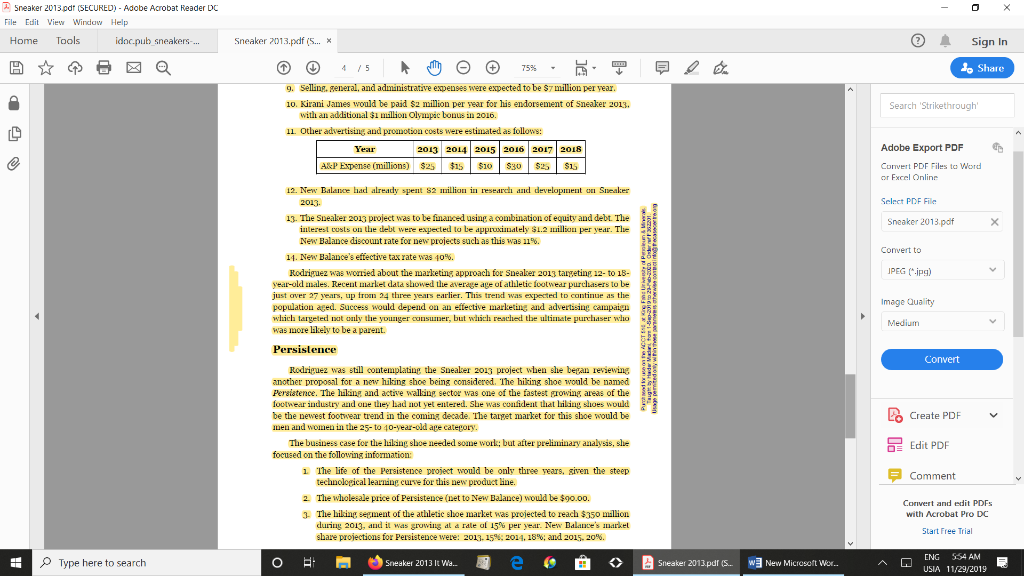The width and height of the screenshot is (1024, 576).
Task: Open the Help question mark icon
Action: [918, 40]
